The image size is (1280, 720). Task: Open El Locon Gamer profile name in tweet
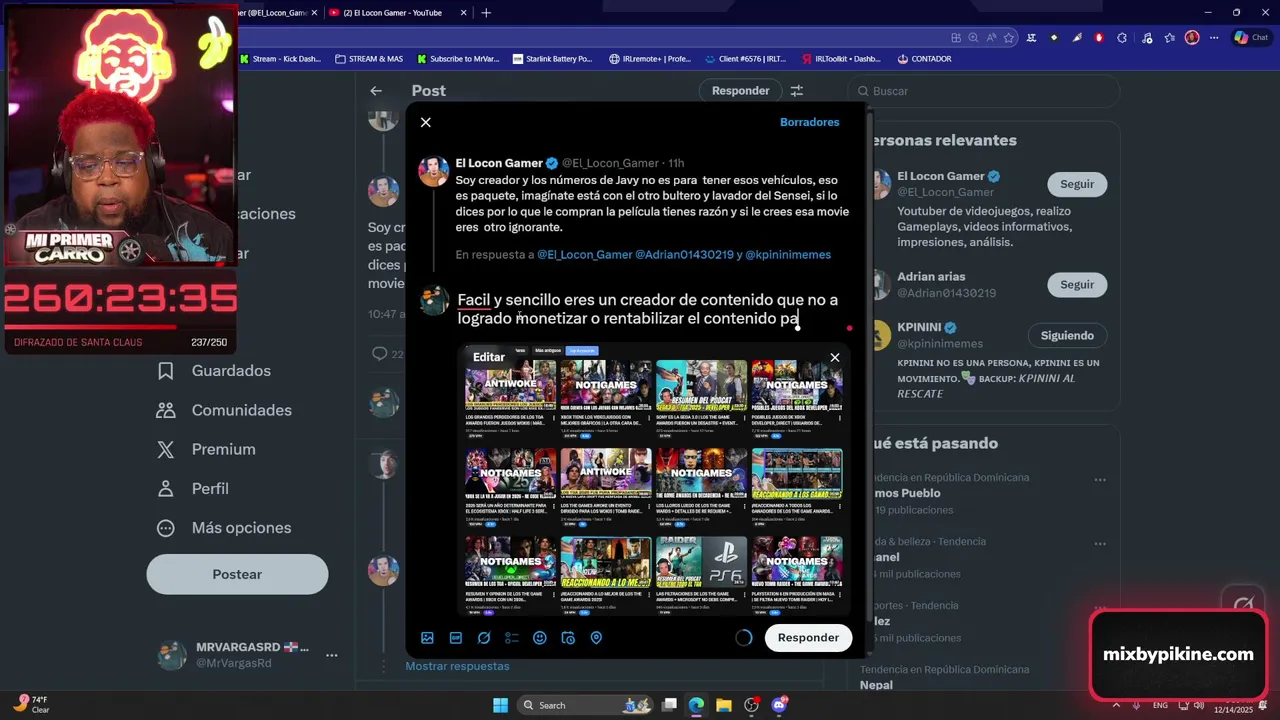[499, 163]
